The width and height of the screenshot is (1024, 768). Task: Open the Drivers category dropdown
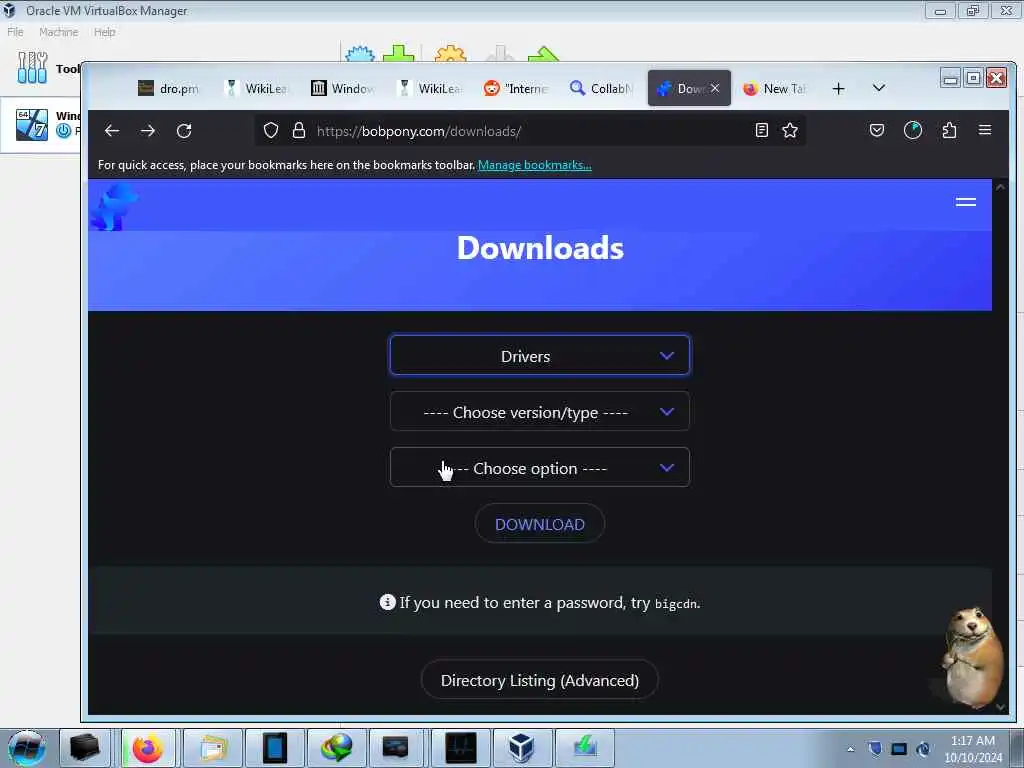pyautogui.click(x=539, y=355)
